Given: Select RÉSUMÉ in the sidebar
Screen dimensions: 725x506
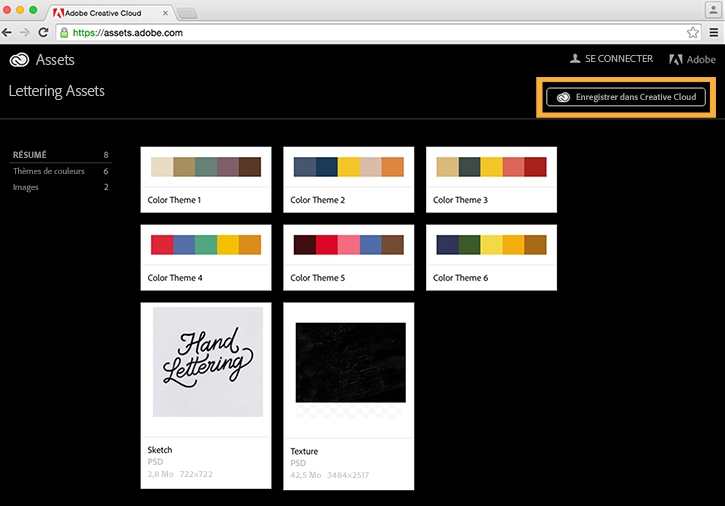Looking at the screenshot, I should pos(61,155).
